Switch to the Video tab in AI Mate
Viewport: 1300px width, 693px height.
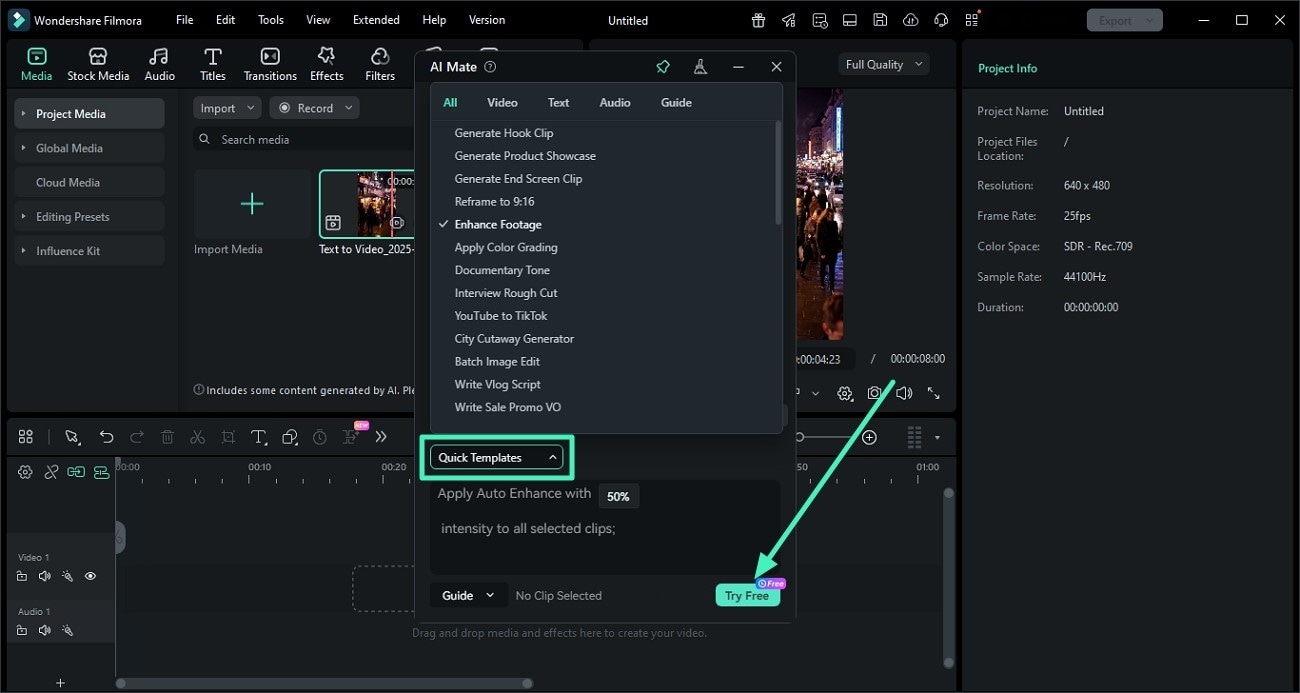[502, 102]
